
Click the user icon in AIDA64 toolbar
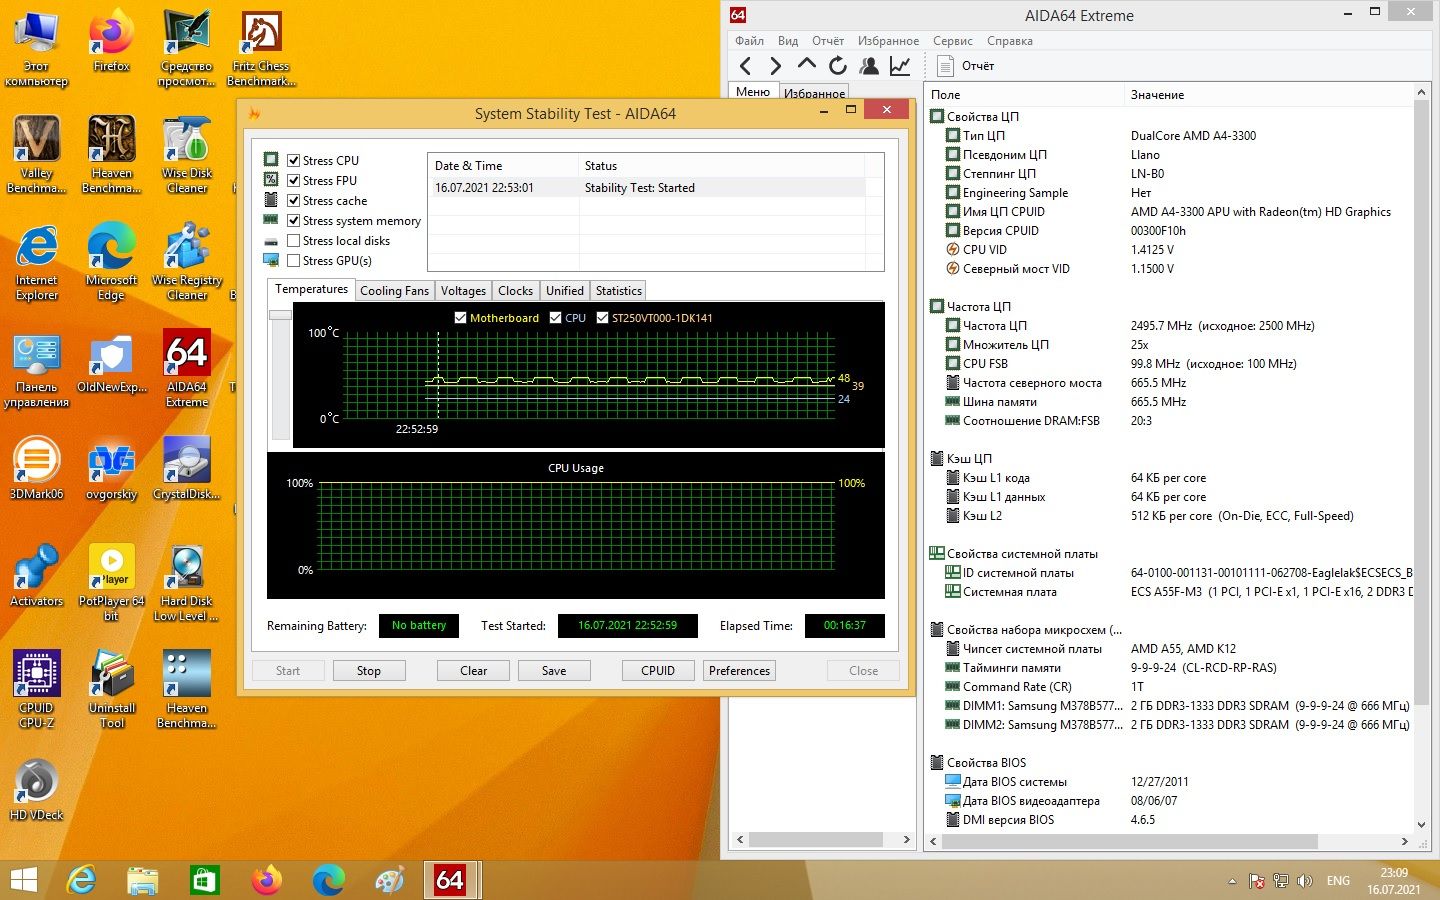(x=869, y=66)
